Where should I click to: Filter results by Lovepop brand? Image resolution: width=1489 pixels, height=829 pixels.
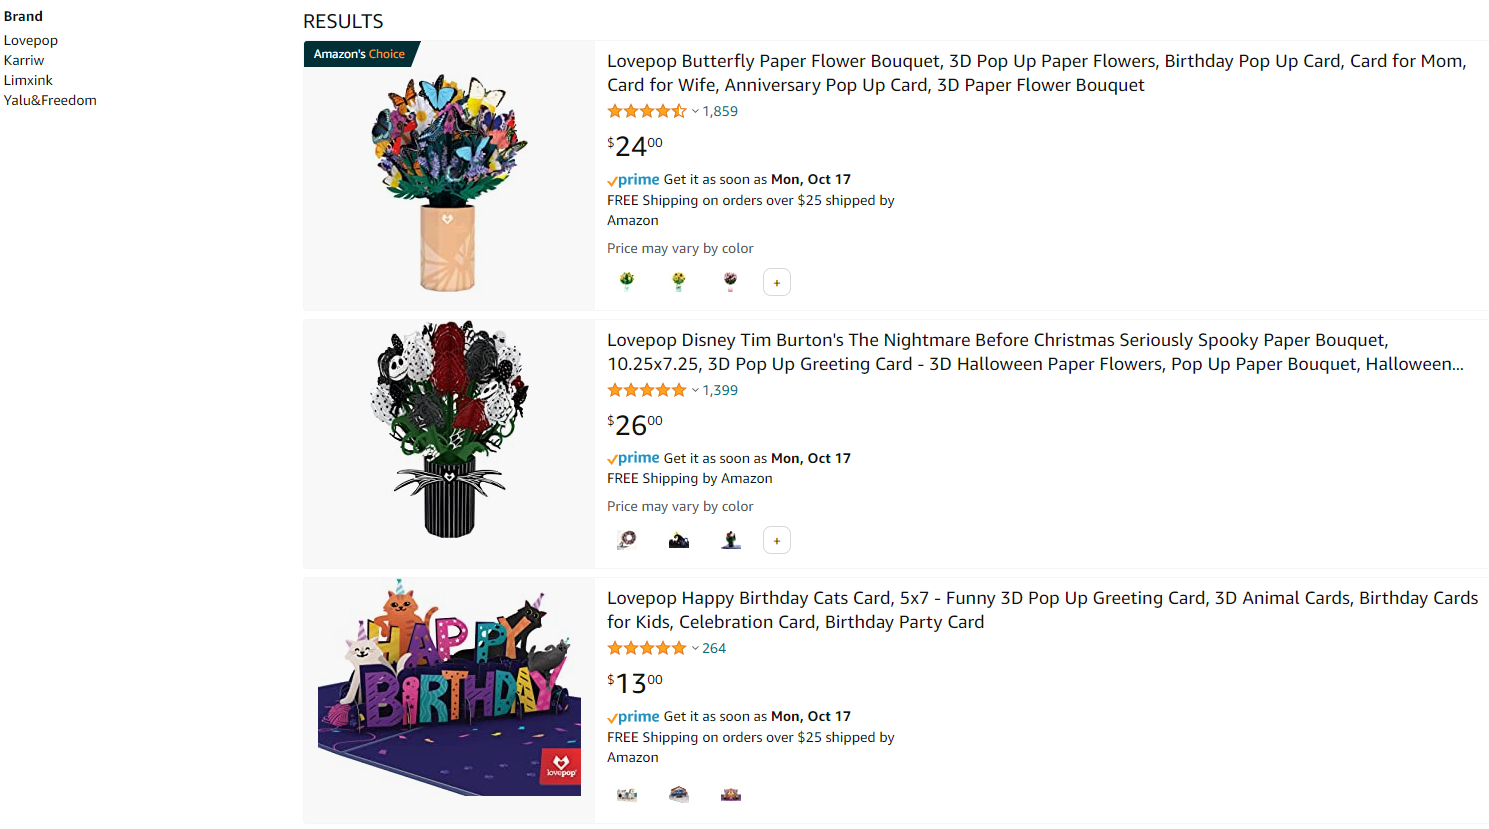31,40
